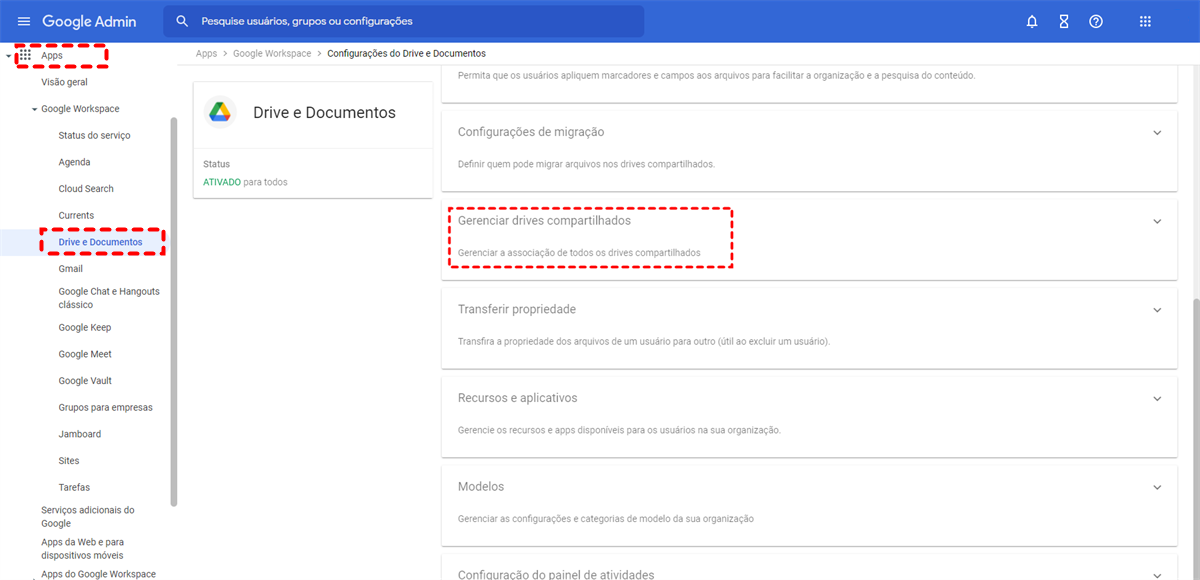The height and width of the screenshot is (580, 1200).
Task: Open Configuração do painel de atividades heading
Action: coord(556,574)
